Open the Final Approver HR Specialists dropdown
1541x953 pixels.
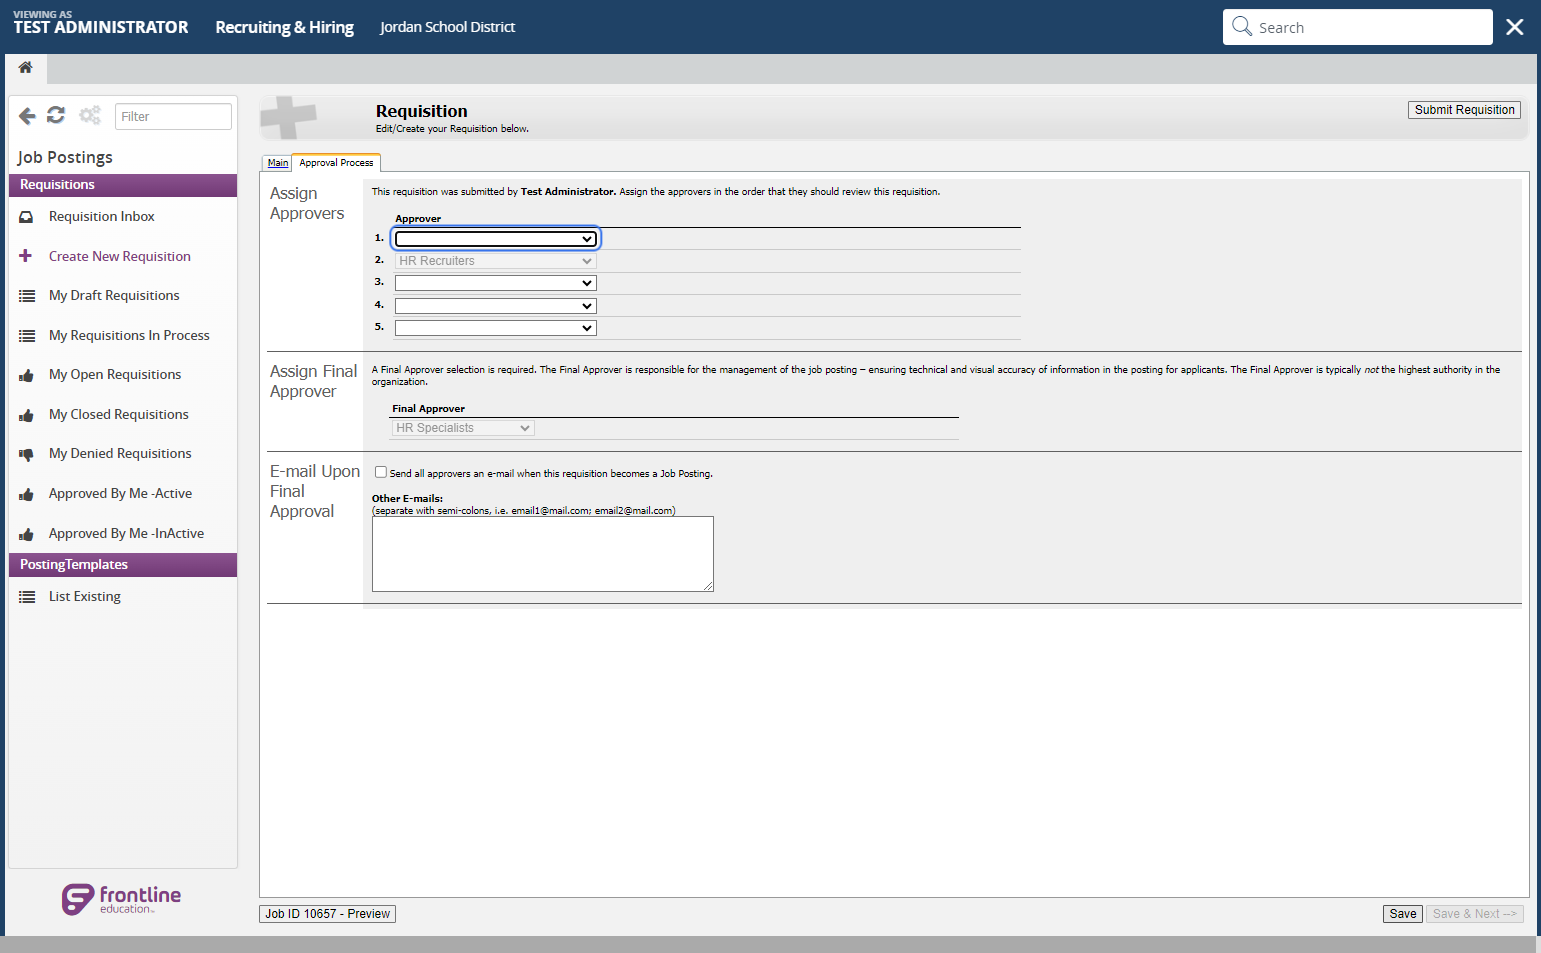(x=463, y=428)
